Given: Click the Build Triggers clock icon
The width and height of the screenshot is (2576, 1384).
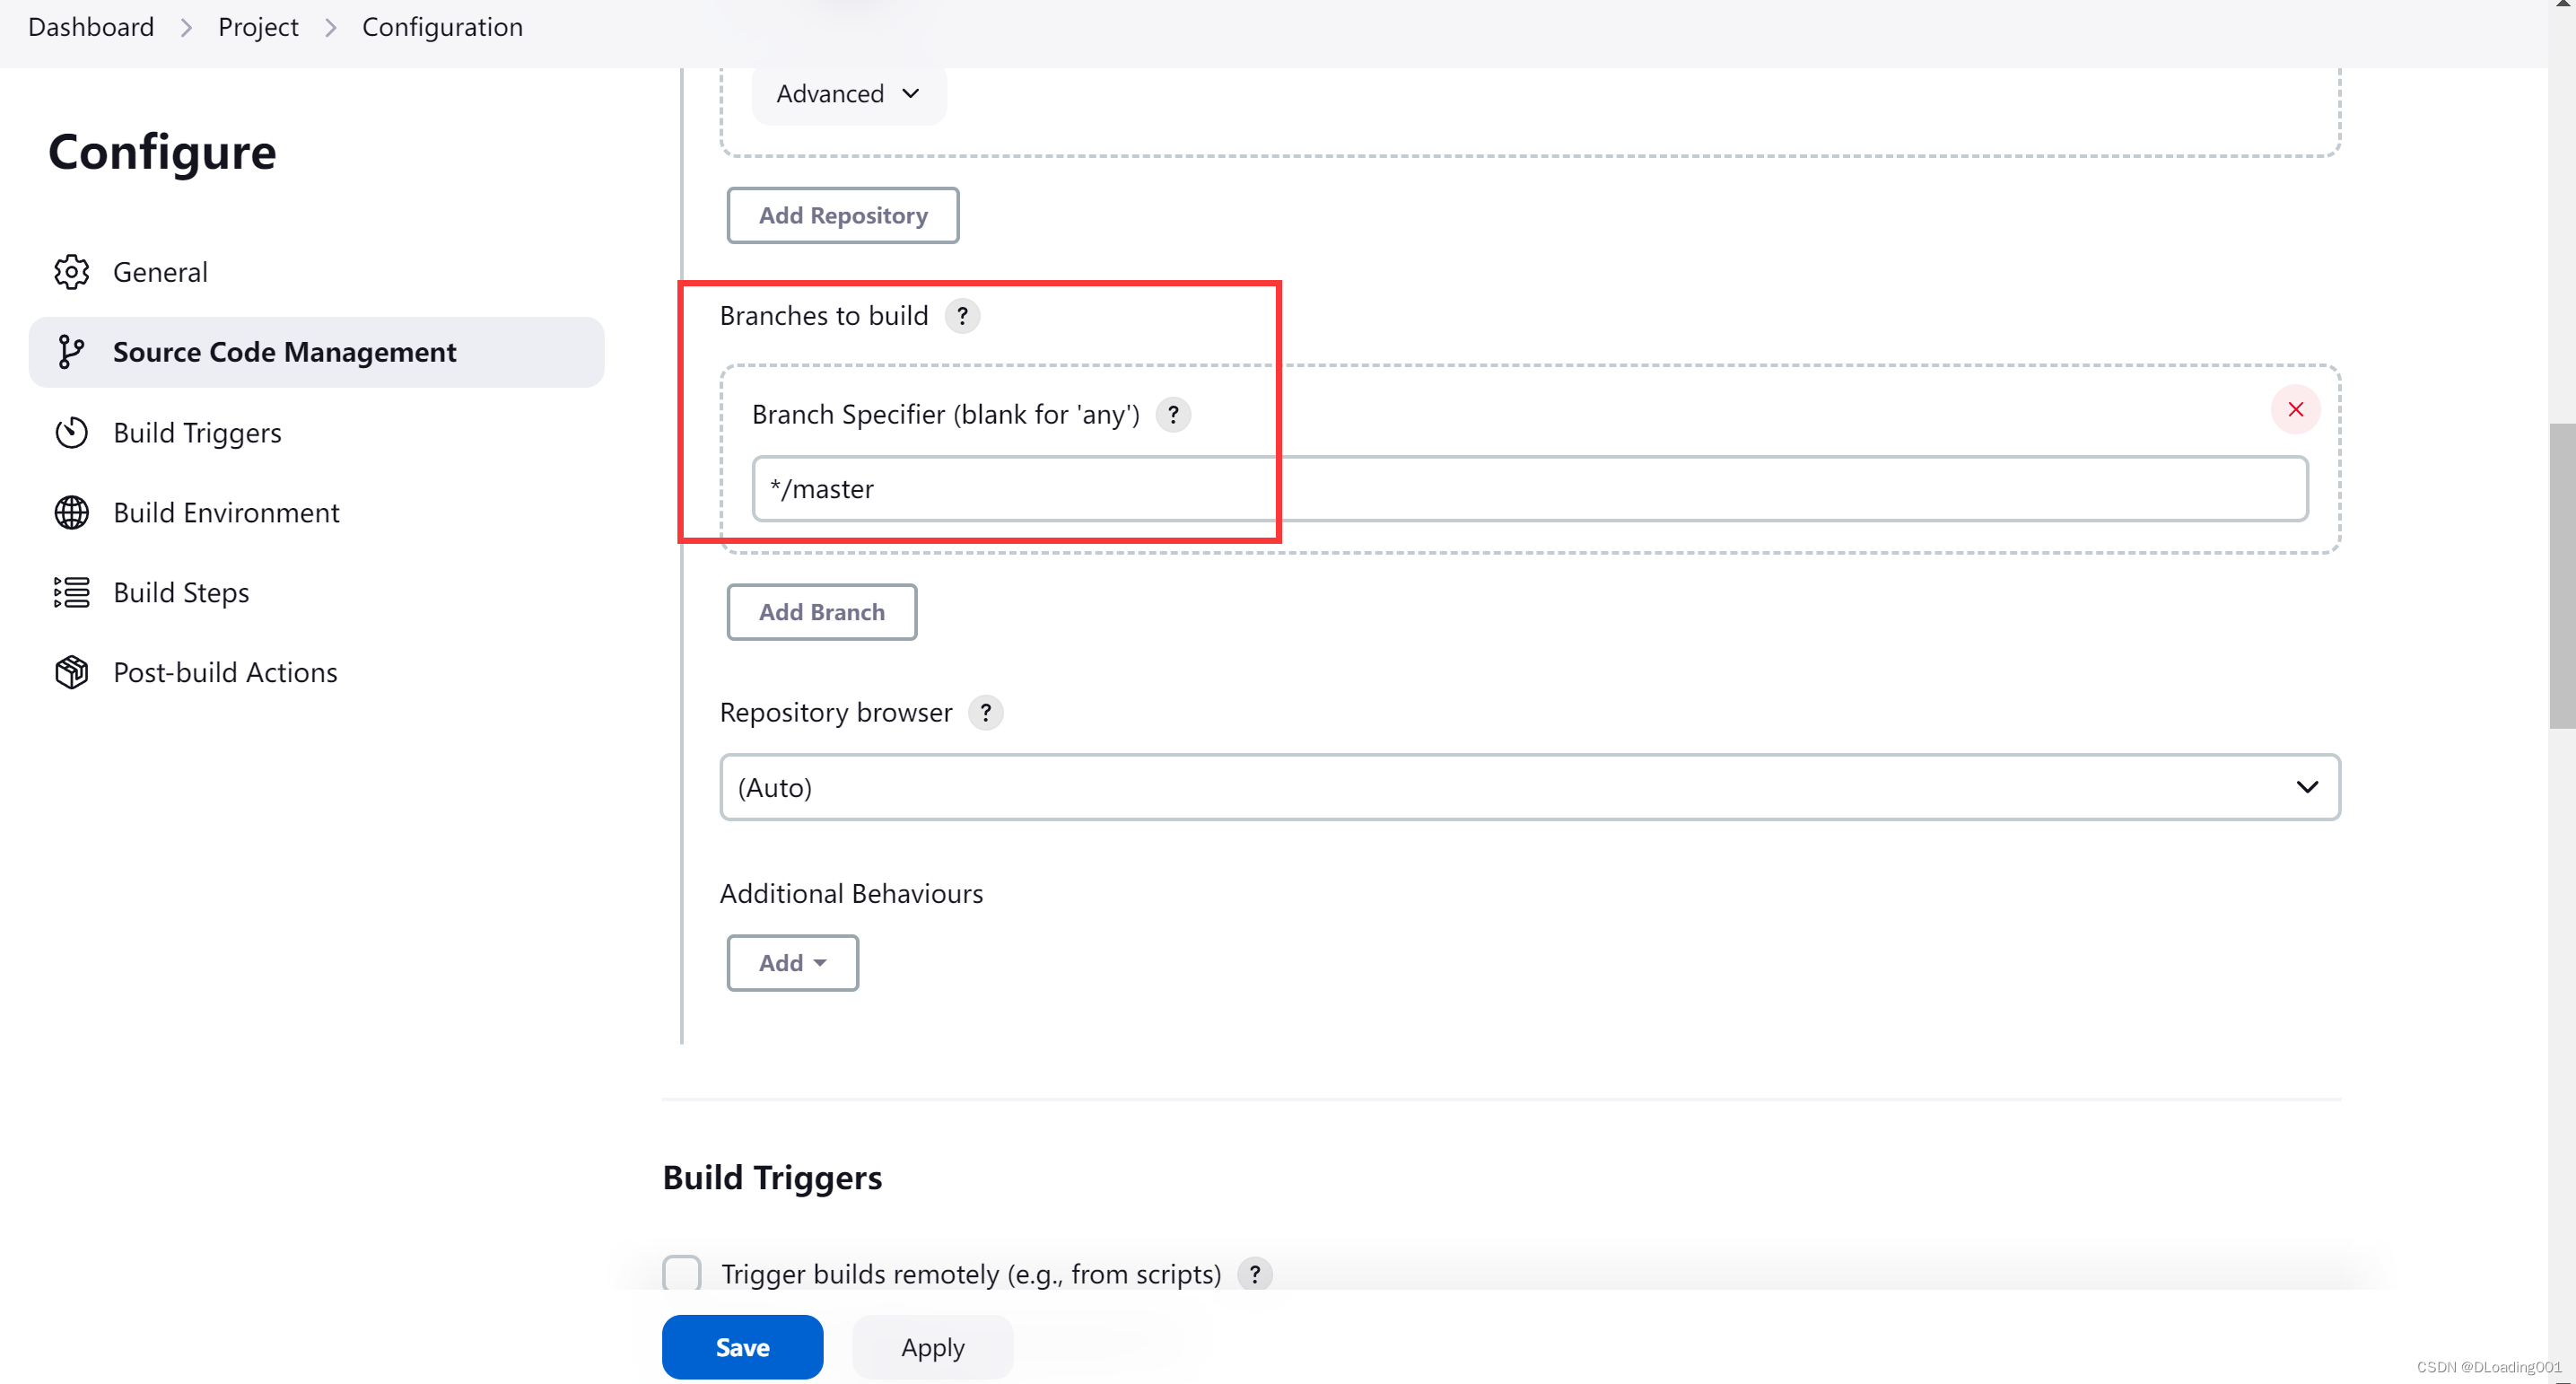Looking at the screenshot, I should point(71,432).
